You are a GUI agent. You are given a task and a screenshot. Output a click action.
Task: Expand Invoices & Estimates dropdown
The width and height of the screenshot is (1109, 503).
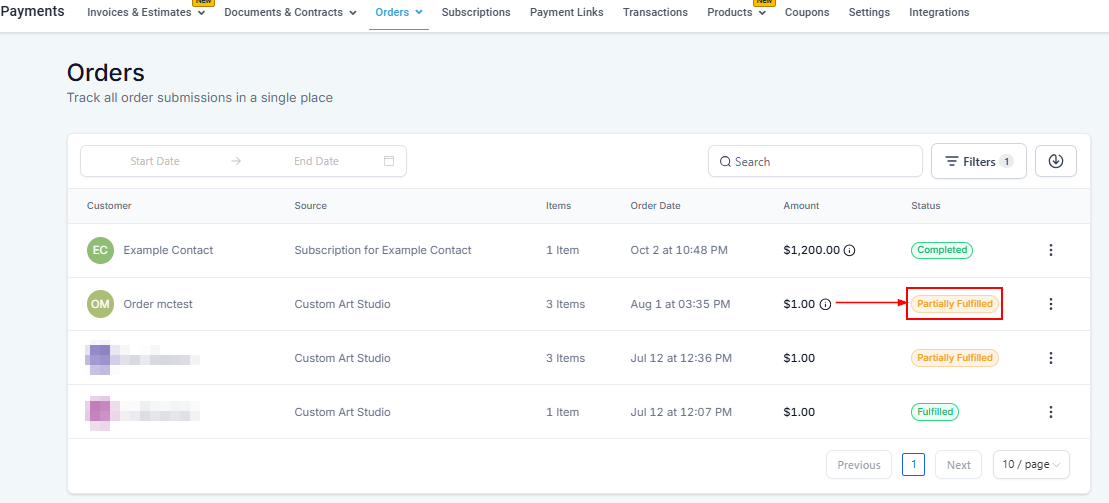tap(146, 12)
